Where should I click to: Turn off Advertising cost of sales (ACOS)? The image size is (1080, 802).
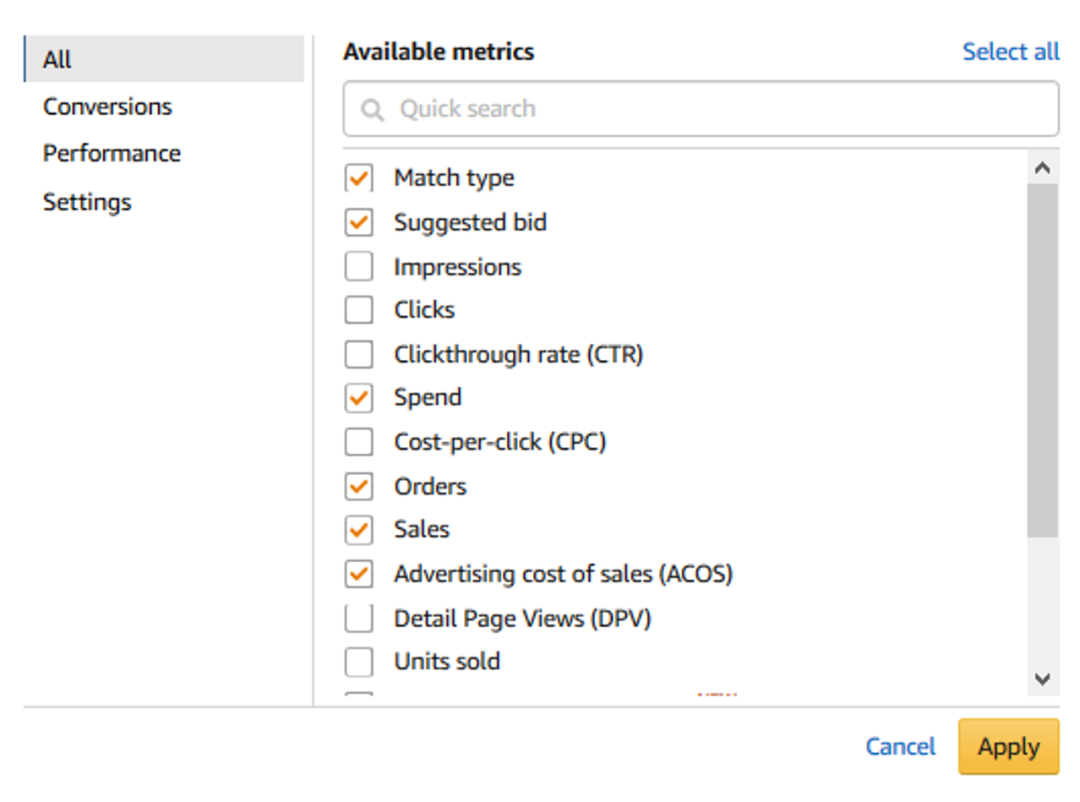pos(358,574)
